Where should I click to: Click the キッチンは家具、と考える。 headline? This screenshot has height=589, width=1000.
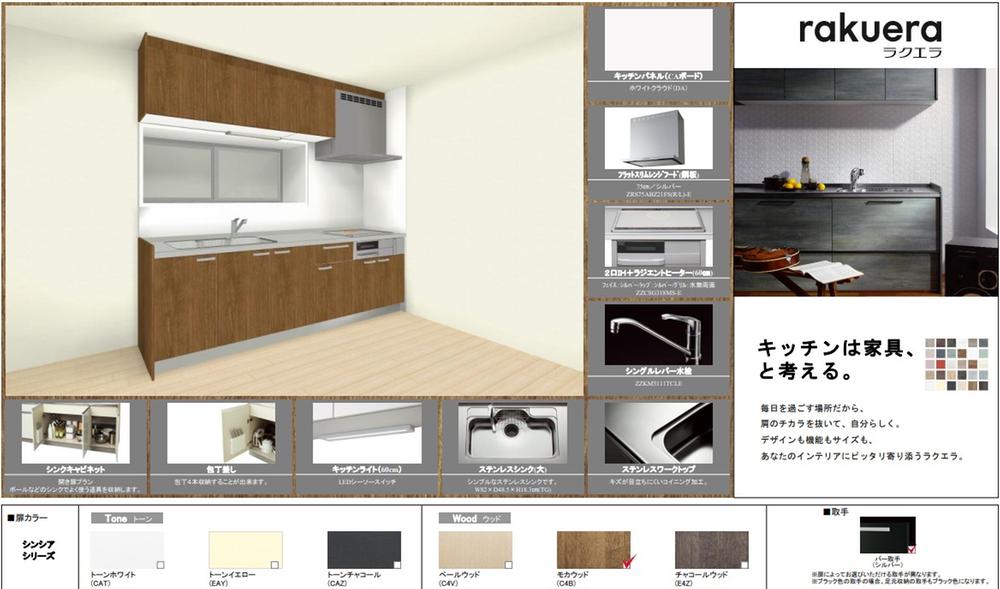click(x=837, y=360)
